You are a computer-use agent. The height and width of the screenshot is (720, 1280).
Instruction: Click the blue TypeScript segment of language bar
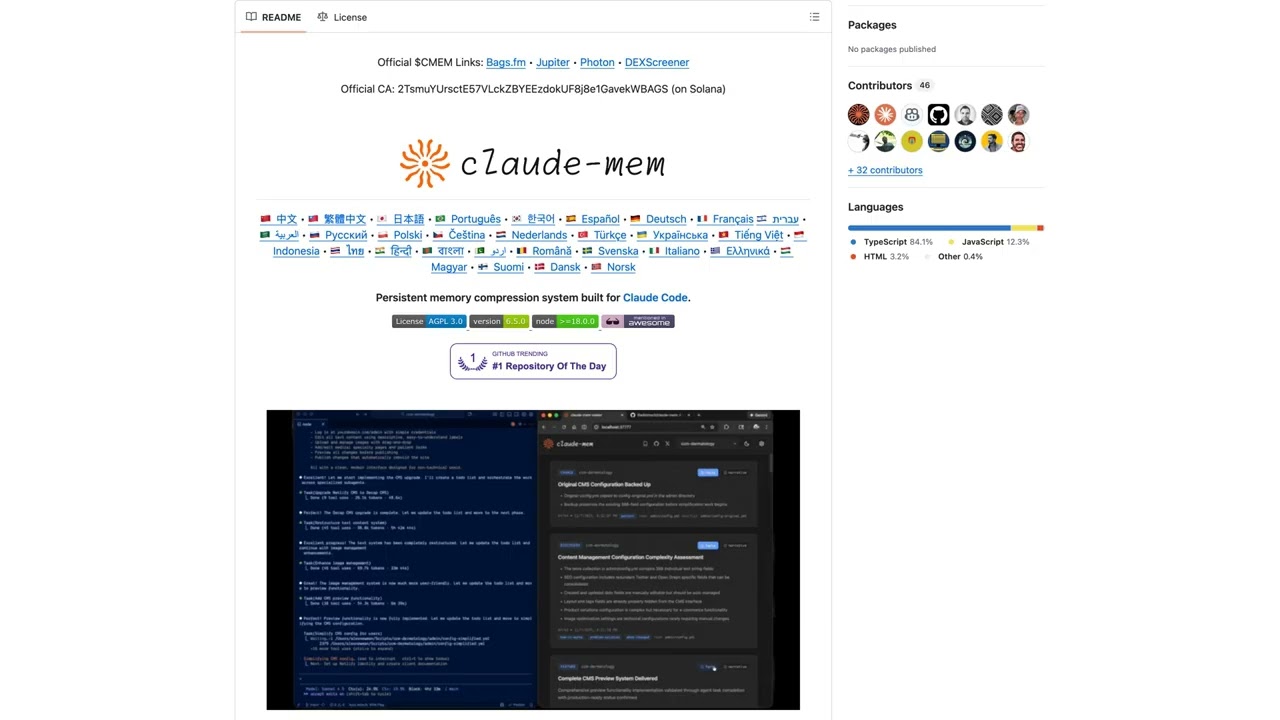(x=929, y=228)
